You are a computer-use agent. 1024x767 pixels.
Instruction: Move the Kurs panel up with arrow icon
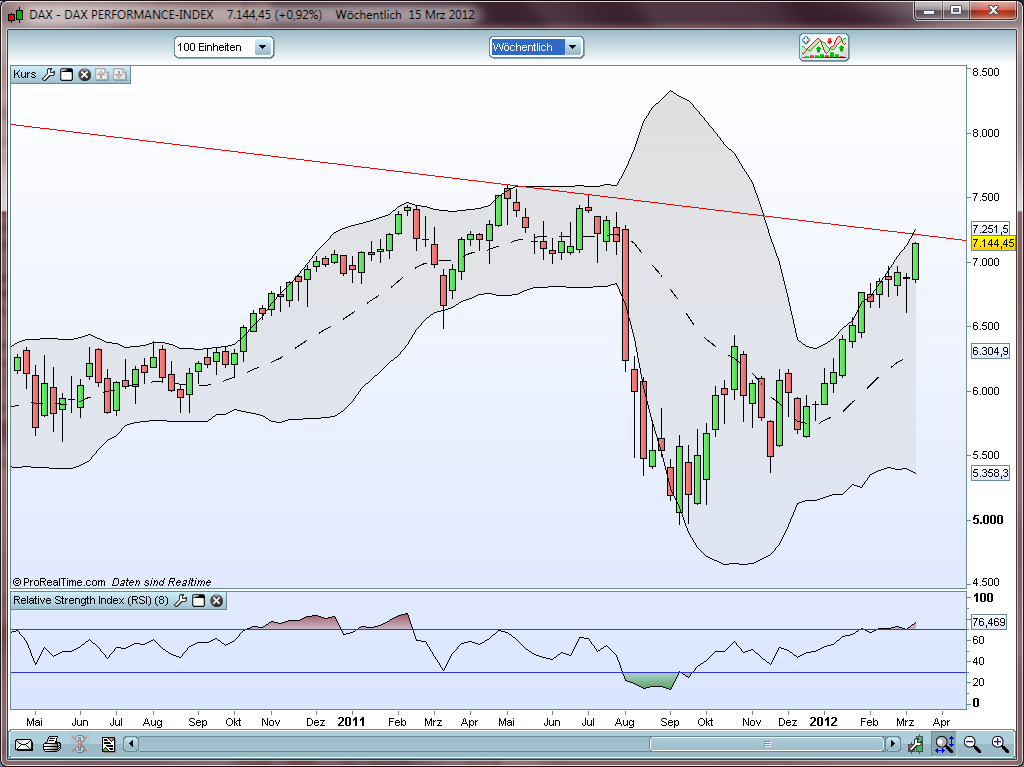pyautogui.click(x=100, y=74)
